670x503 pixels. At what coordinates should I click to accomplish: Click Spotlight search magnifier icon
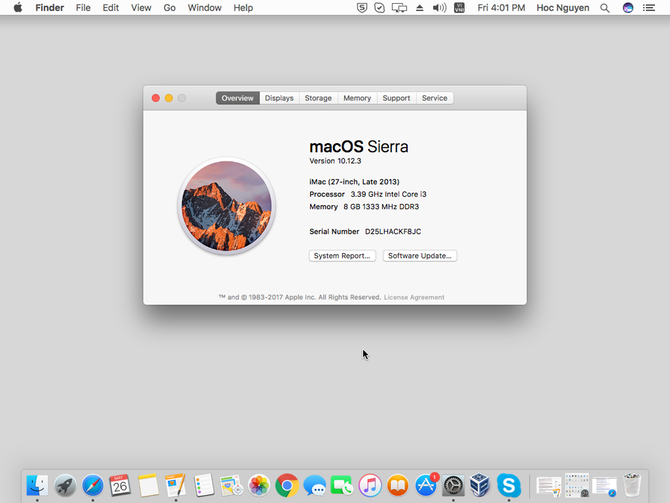click(x=605, y=8)
